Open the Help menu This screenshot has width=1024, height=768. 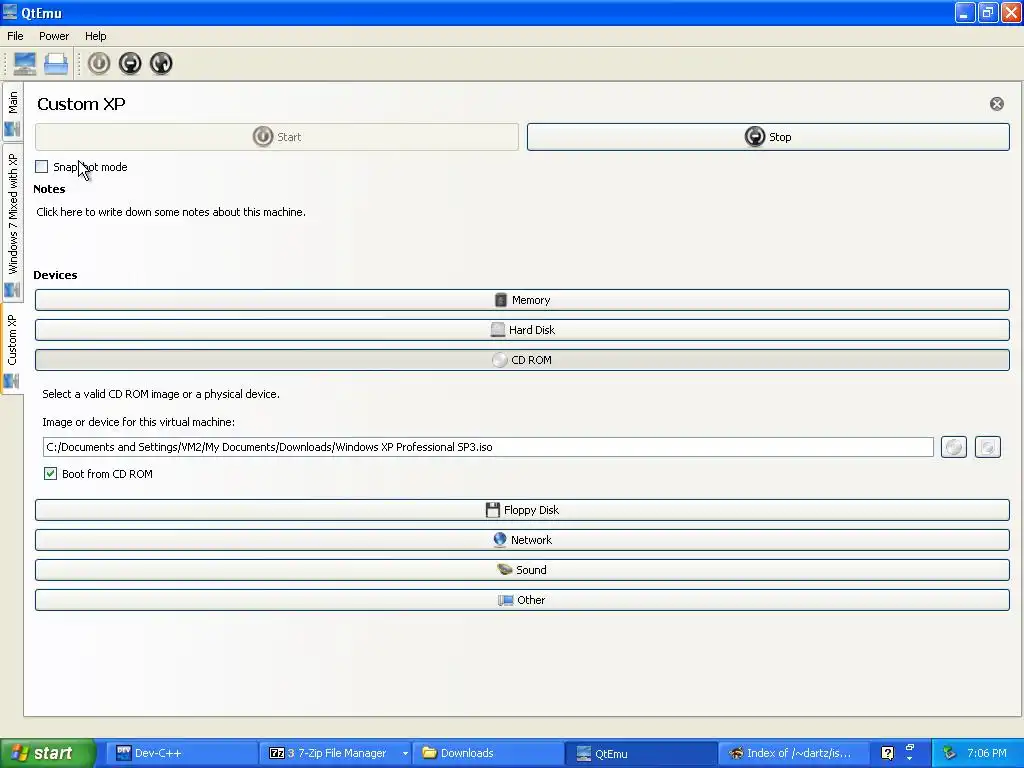[95, 36]
